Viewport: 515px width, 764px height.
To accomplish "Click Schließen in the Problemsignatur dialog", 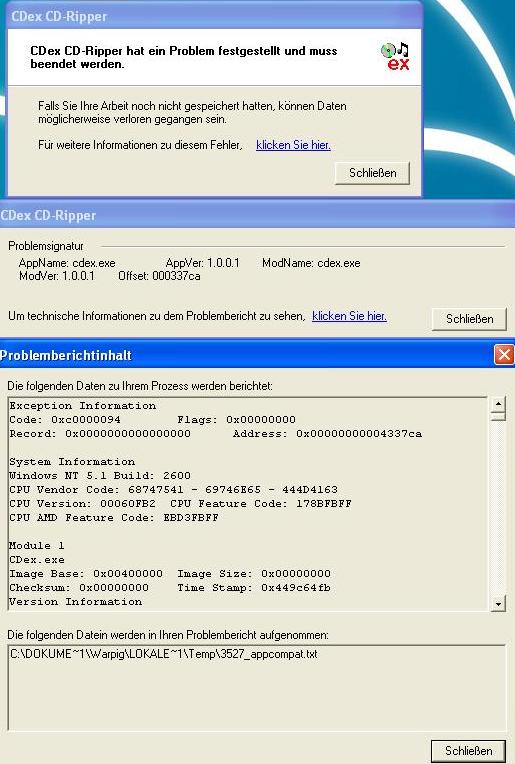I will tap(469, 319).
